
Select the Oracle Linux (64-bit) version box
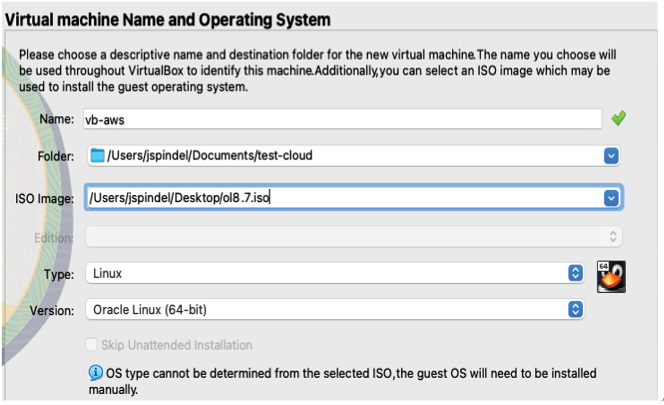(x=335, y=310)
